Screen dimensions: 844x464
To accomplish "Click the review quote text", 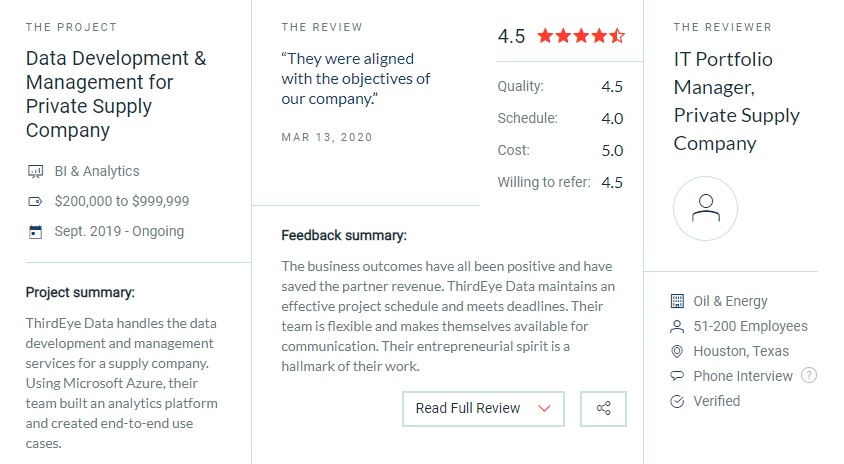I will [x=356, y=79].
